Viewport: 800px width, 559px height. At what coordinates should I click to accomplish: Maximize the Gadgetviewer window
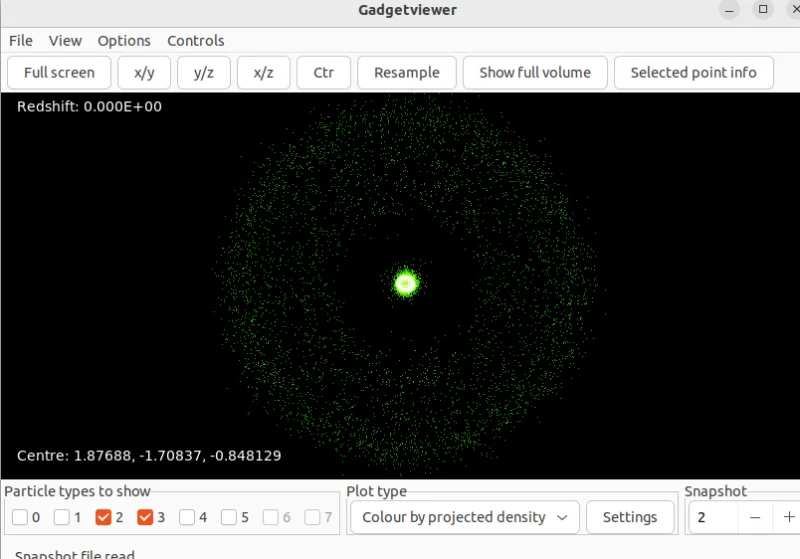(x=763, y=9)
